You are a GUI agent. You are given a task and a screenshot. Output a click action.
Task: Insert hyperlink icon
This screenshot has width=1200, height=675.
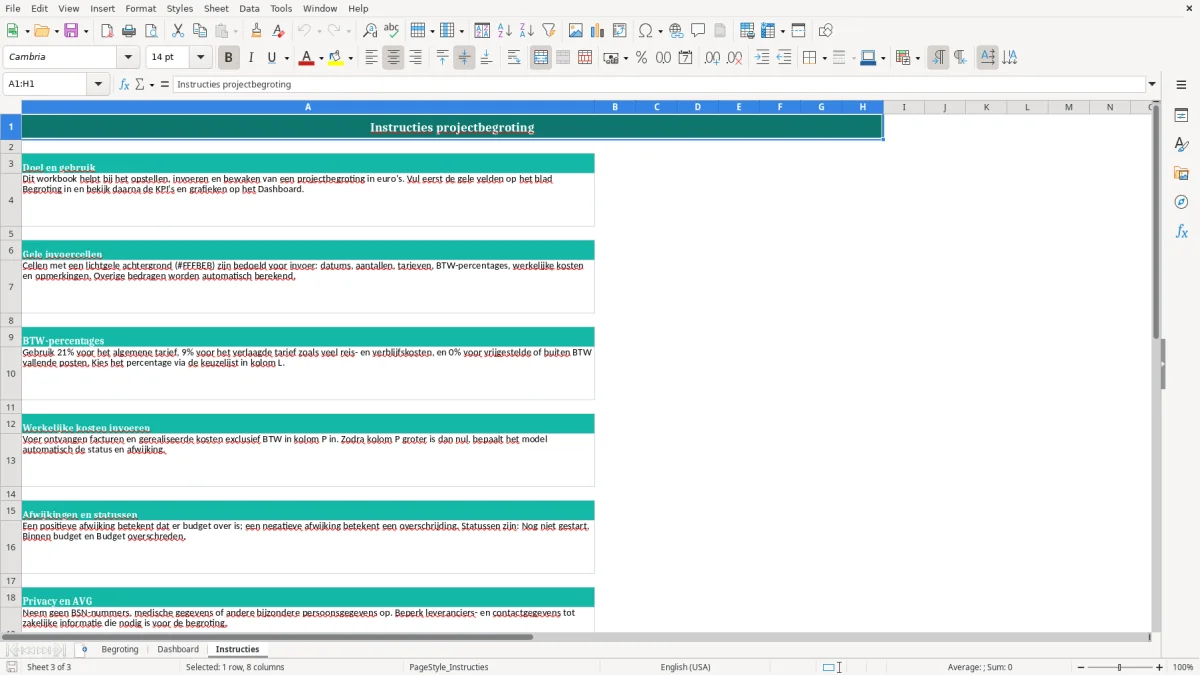[677, 31]
